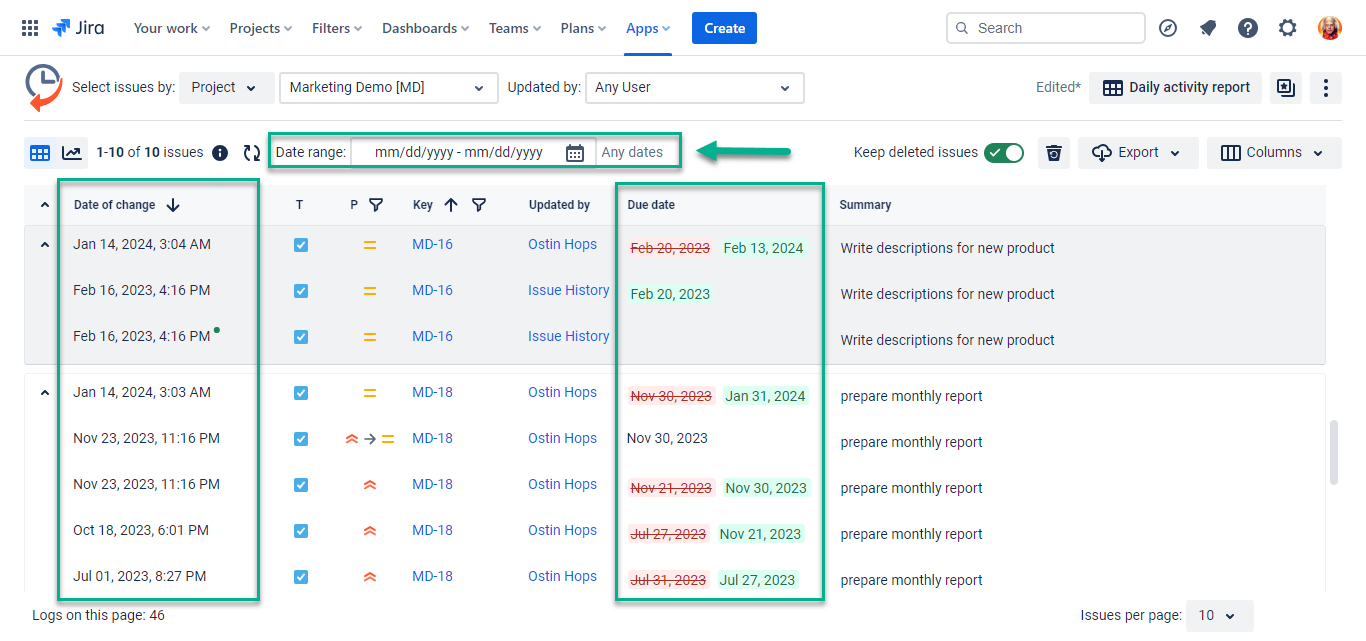The width and height of the screenshot is (1366, 641).
Task: Open the date range calendar picker
Action: tap(575, 151)
